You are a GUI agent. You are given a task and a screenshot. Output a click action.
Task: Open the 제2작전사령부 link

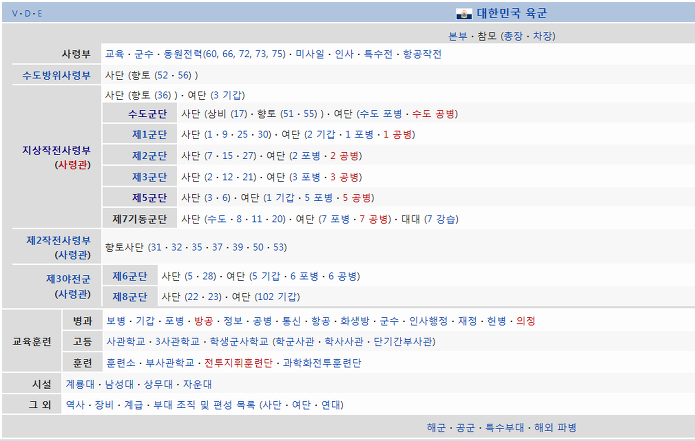tap(56, 240)
